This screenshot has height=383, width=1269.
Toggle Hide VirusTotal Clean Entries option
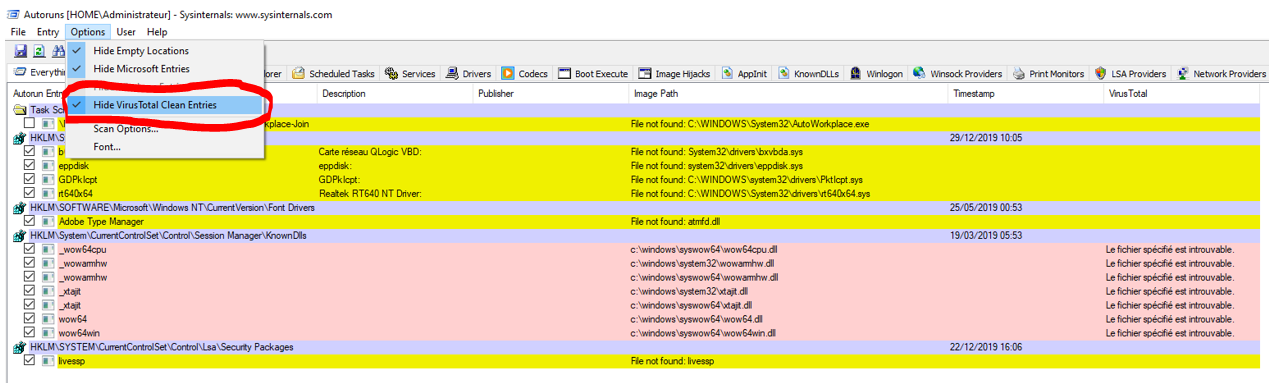(x=165, y=105)
